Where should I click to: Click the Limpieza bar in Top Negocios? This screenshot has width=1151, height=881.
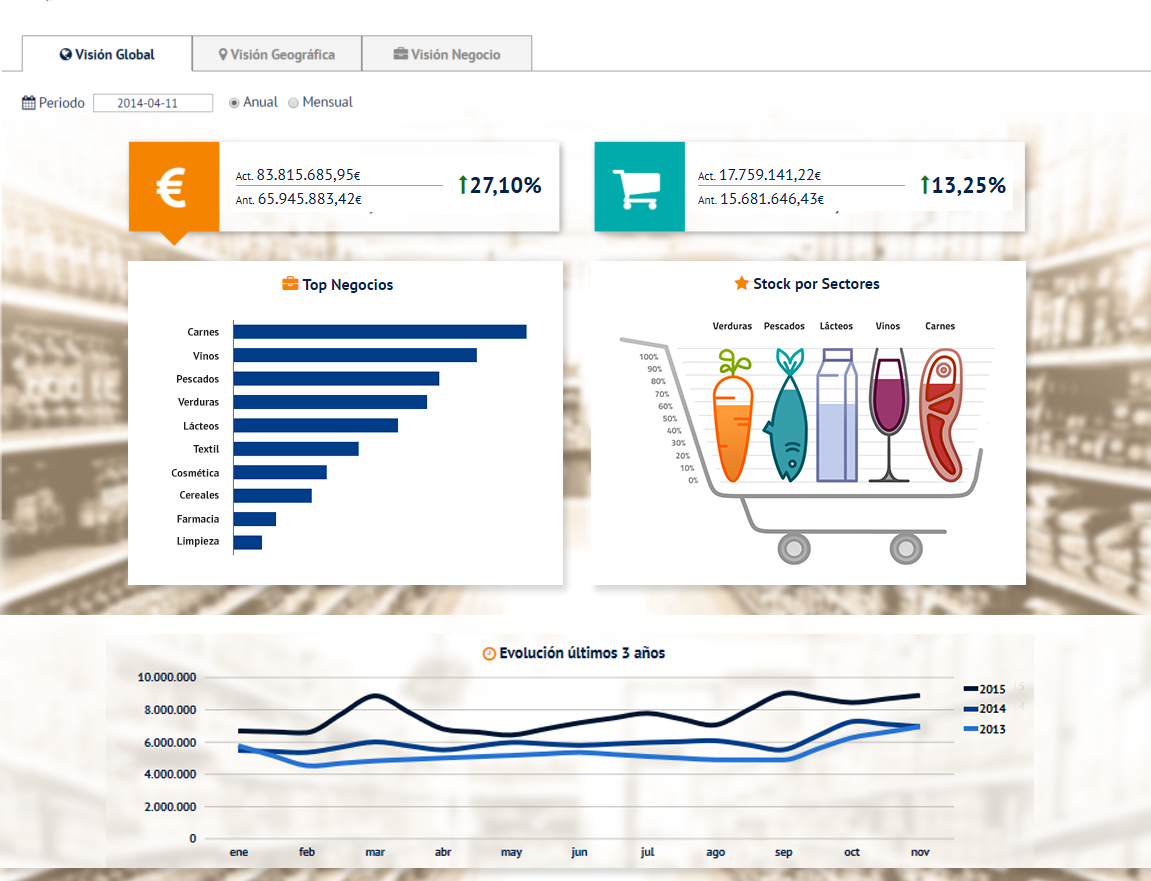(x=248, y=542)
